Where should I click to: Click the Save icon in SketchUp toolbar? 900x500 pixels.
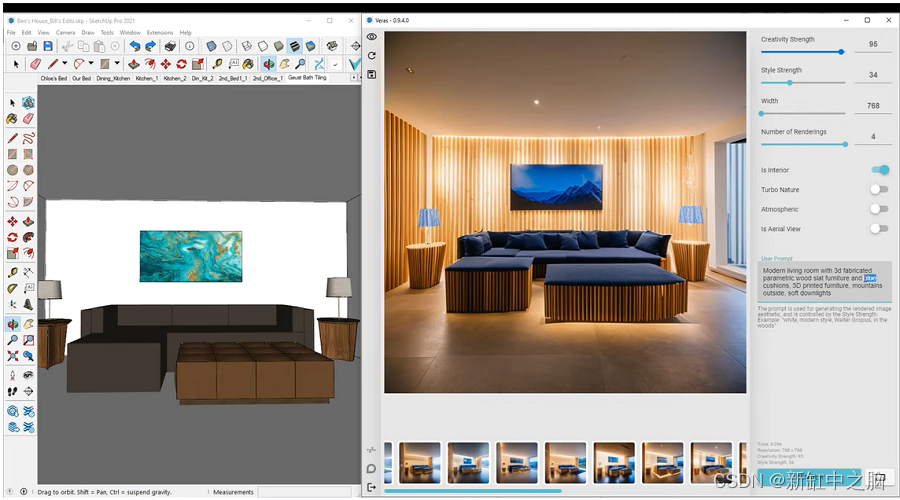tap(48, 46)
